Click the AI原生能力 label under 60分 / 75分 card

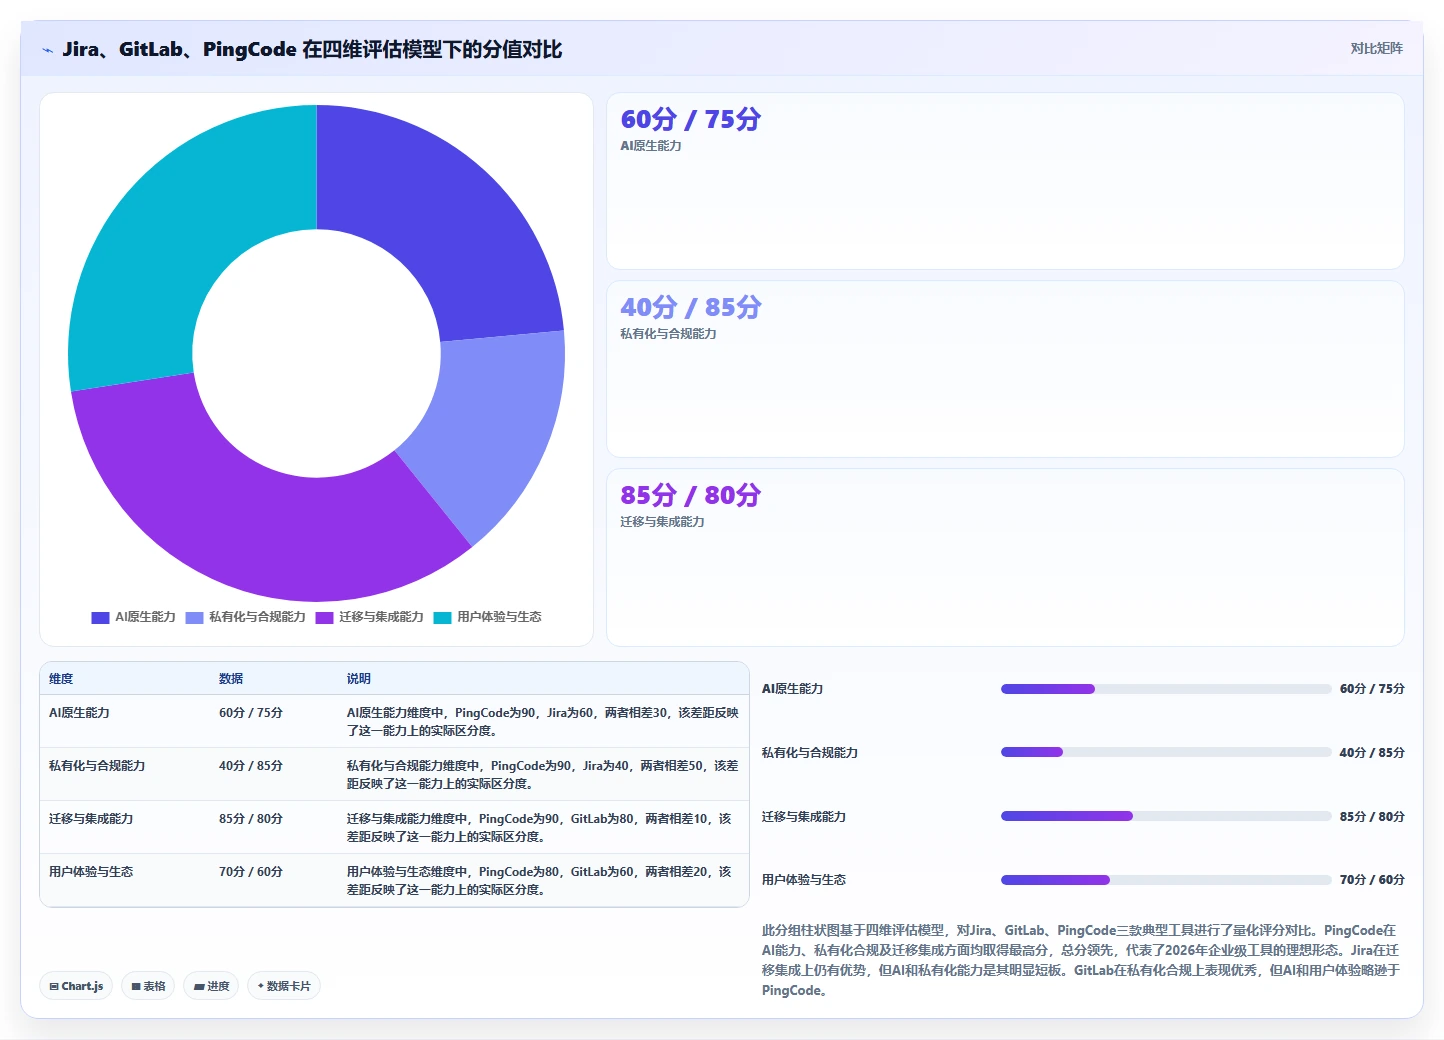651,146
